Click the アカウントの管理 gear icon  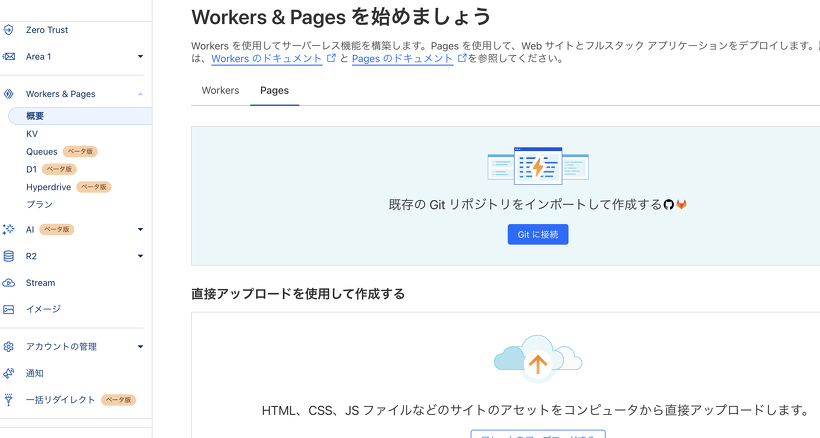click(8, 347)
